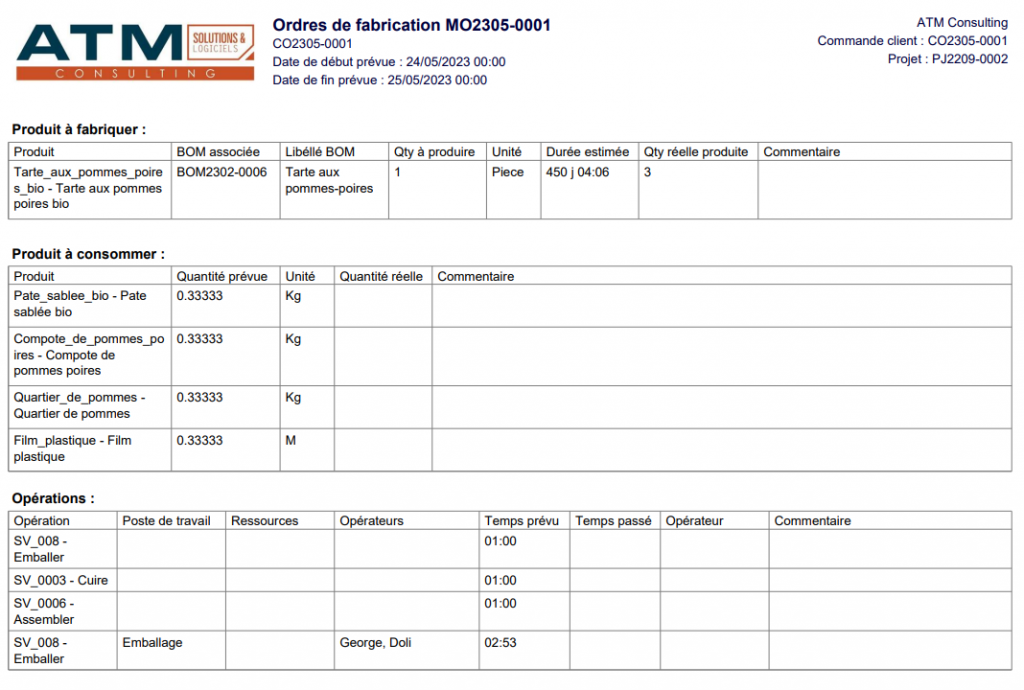Click ATM Consulting company name at top right
The image size is (1024, 690).
[x=962, y=23]
